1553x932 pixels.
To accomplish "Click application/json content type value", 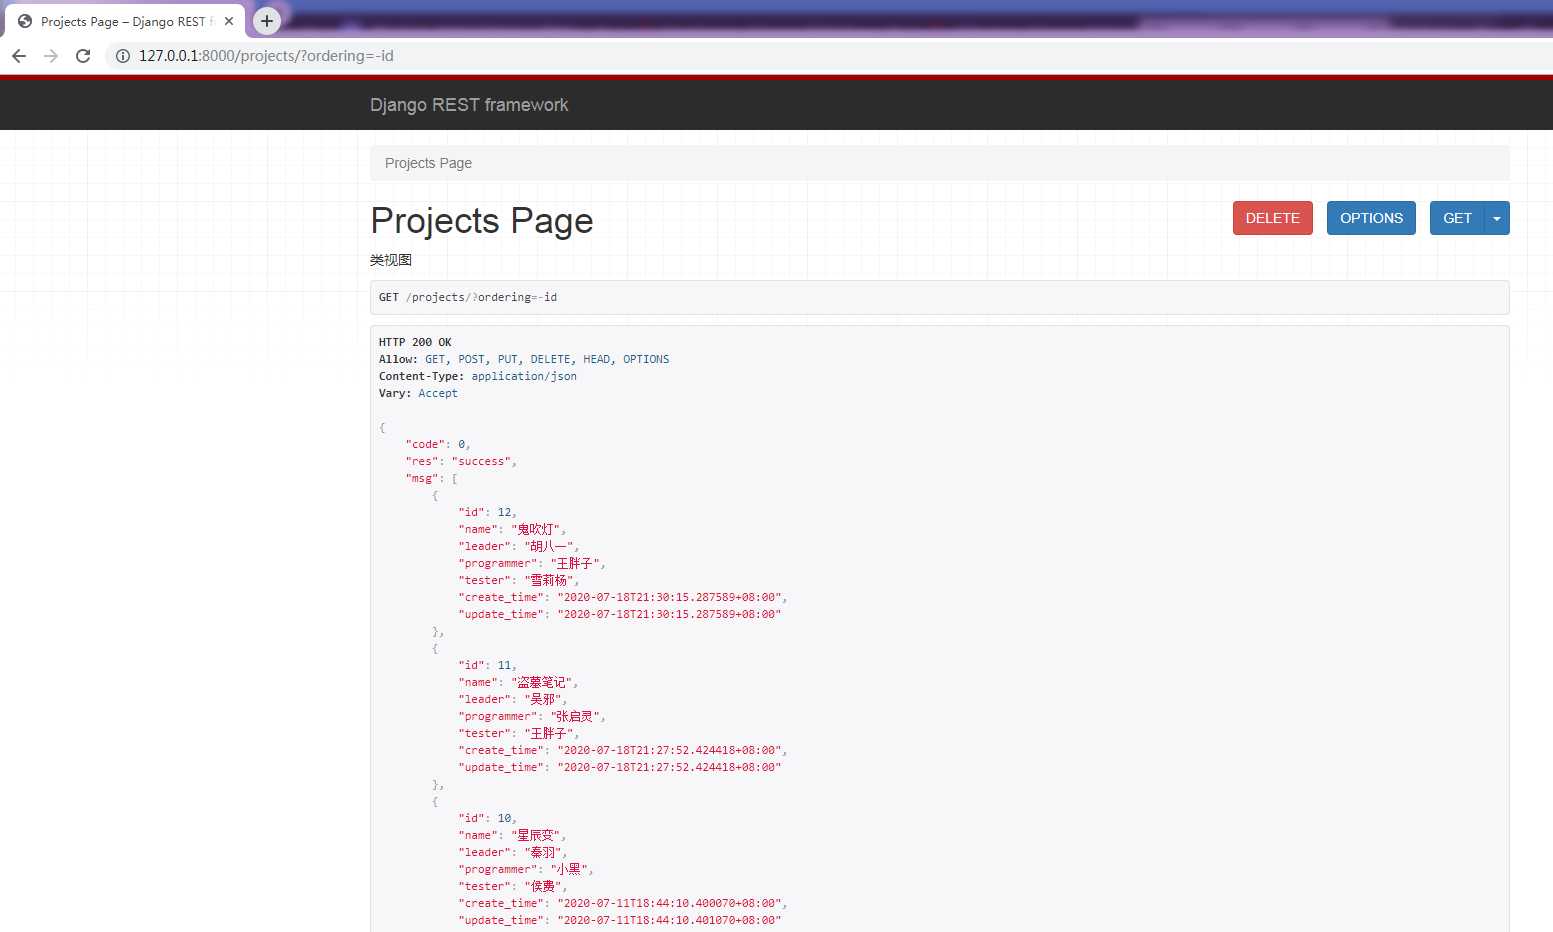I will [x=524, y=376].
